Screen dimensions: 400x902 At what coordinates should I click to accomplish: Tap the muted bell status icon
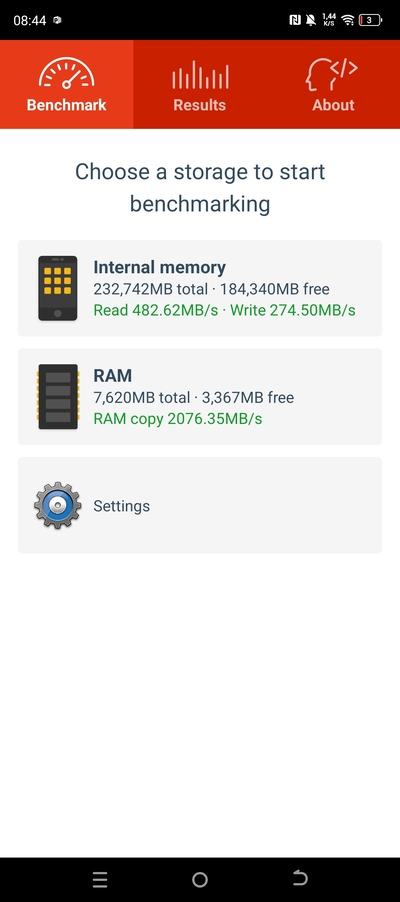click(311, 20)
